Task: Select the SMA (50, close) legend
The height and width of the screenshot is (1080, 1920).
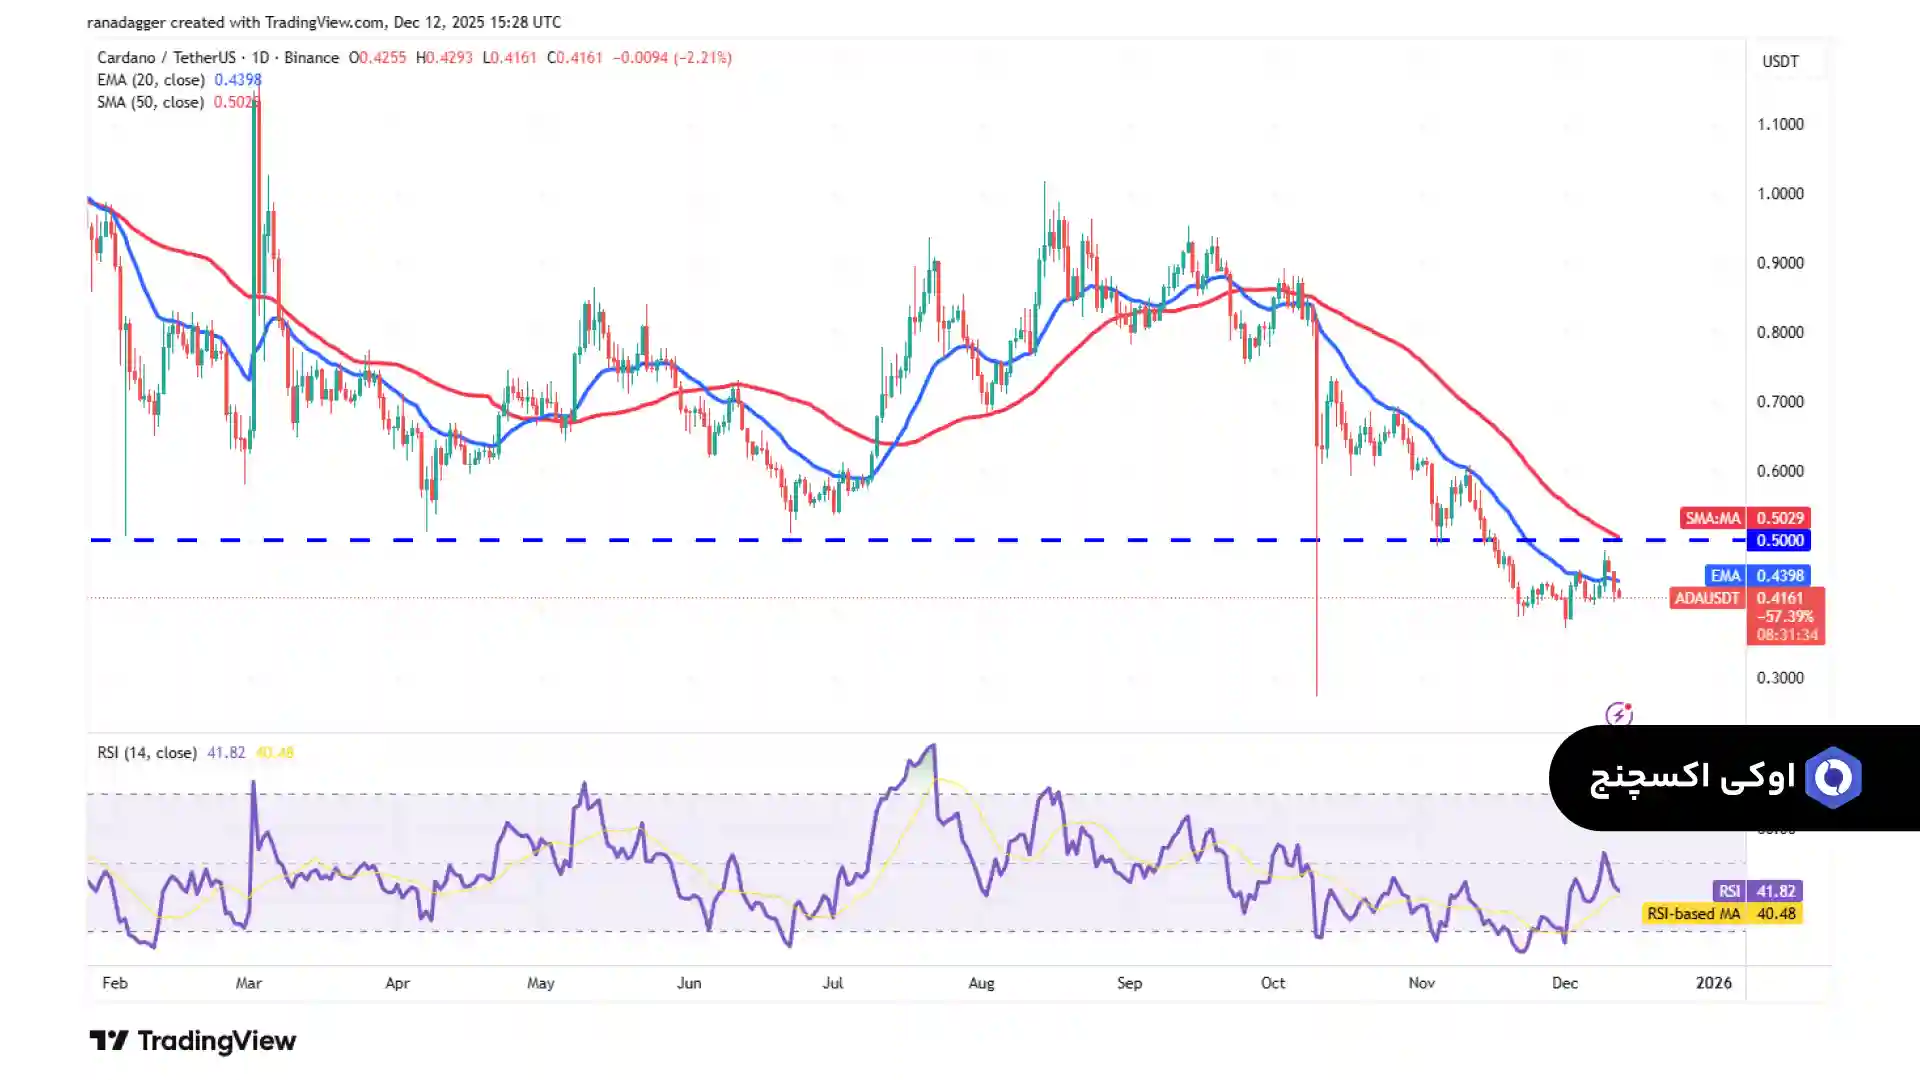Action: 150,102
